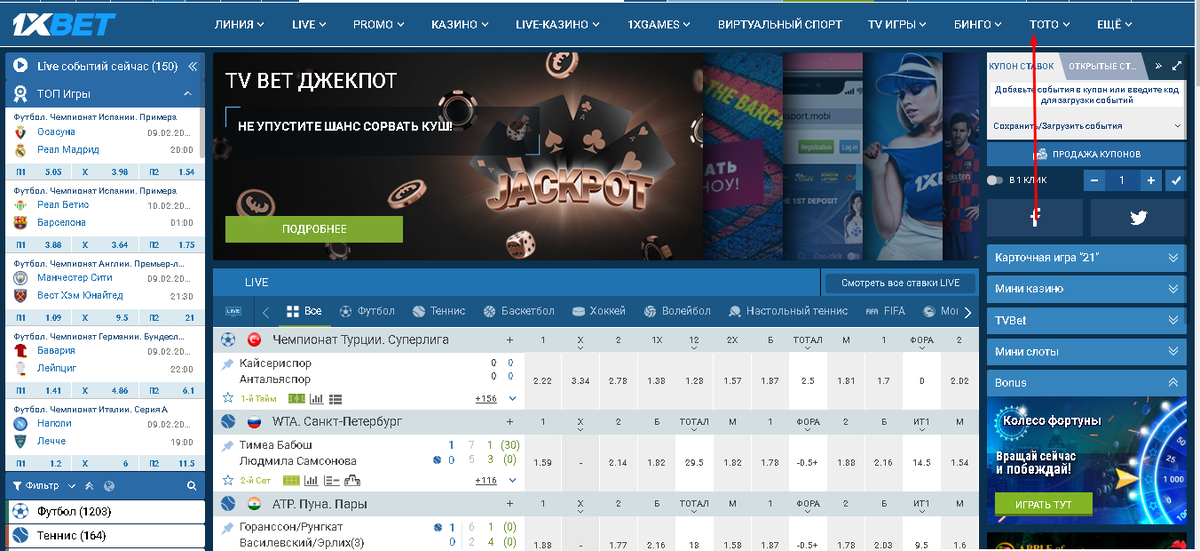
Task: Open the PROMO menu
Action: pos(379,24)
